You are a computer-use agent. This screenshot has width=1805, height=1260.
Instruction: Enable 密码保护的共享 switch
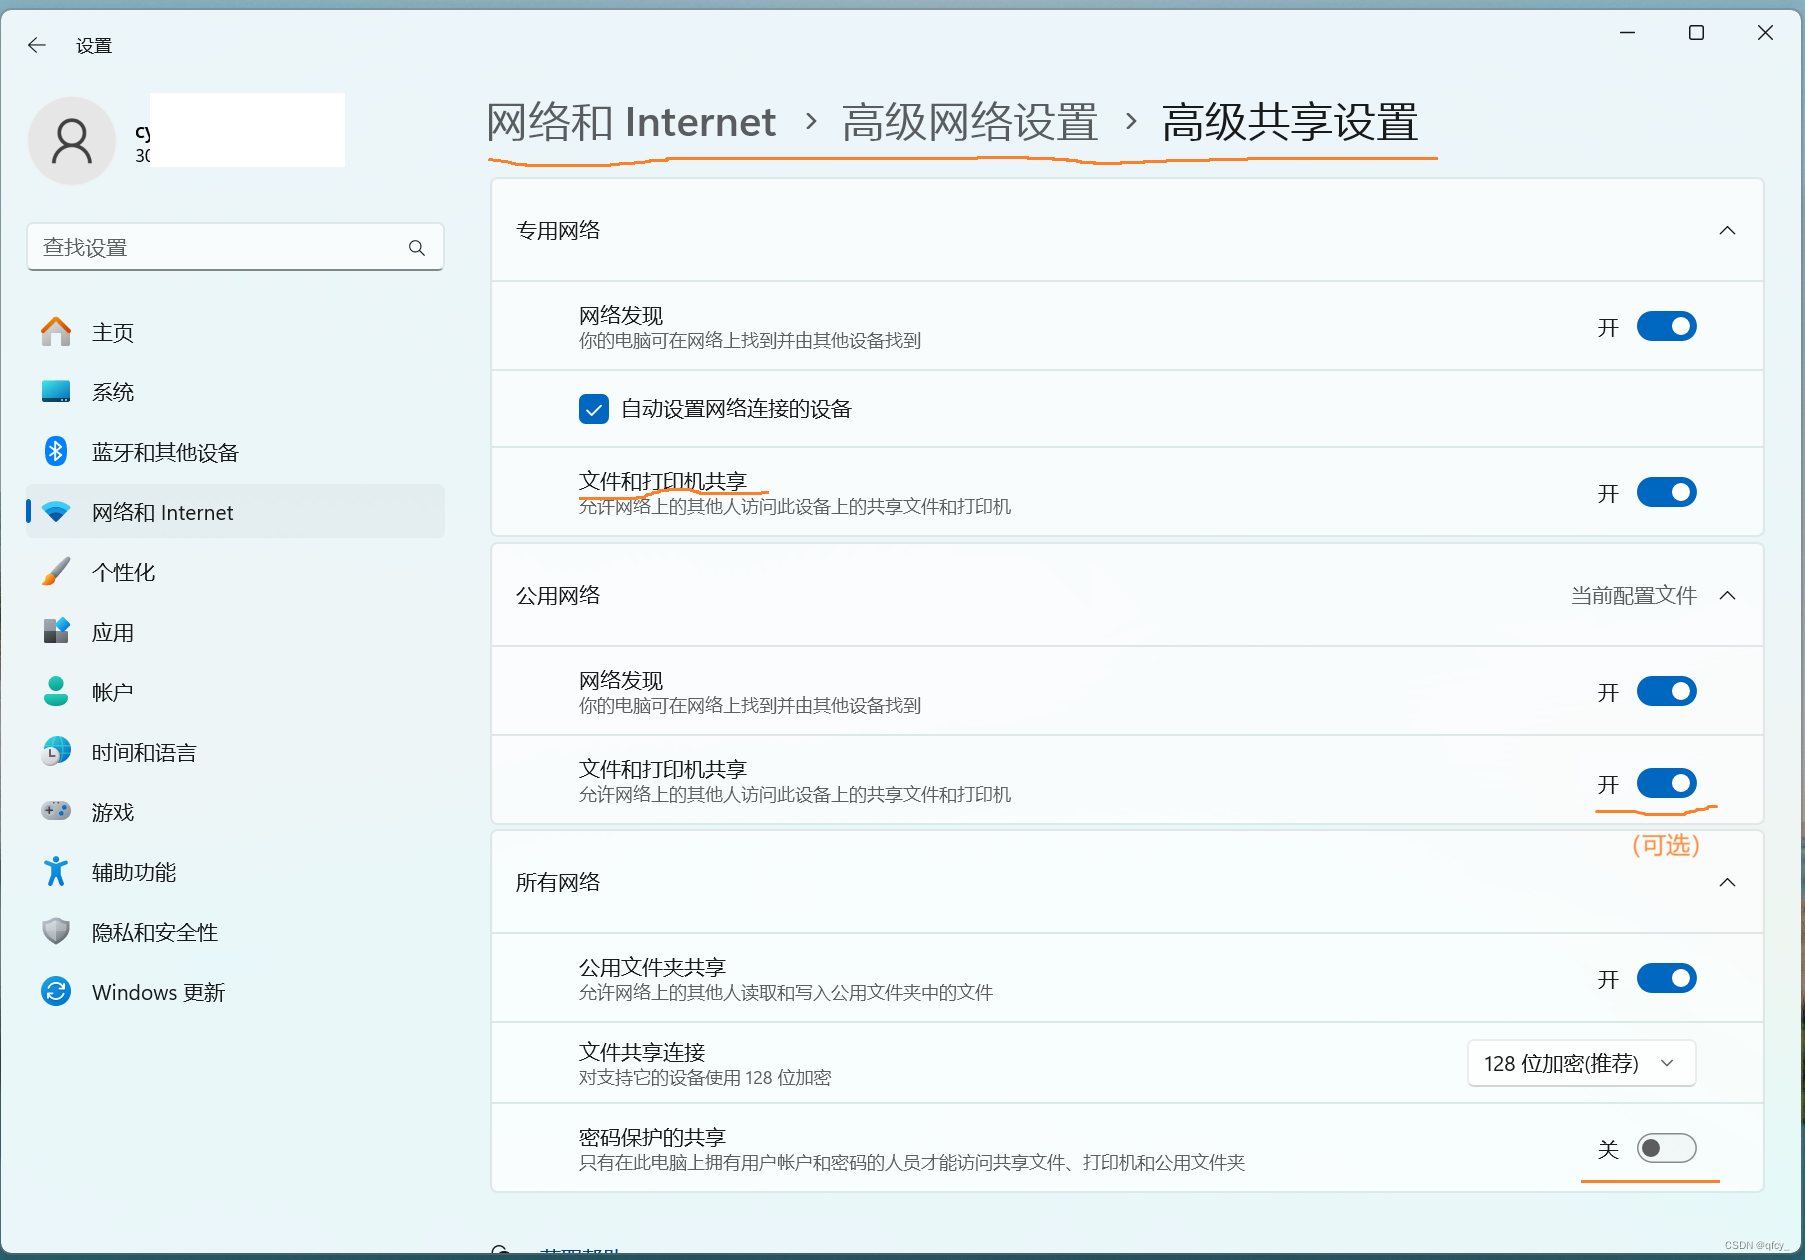[1666, 1149]
